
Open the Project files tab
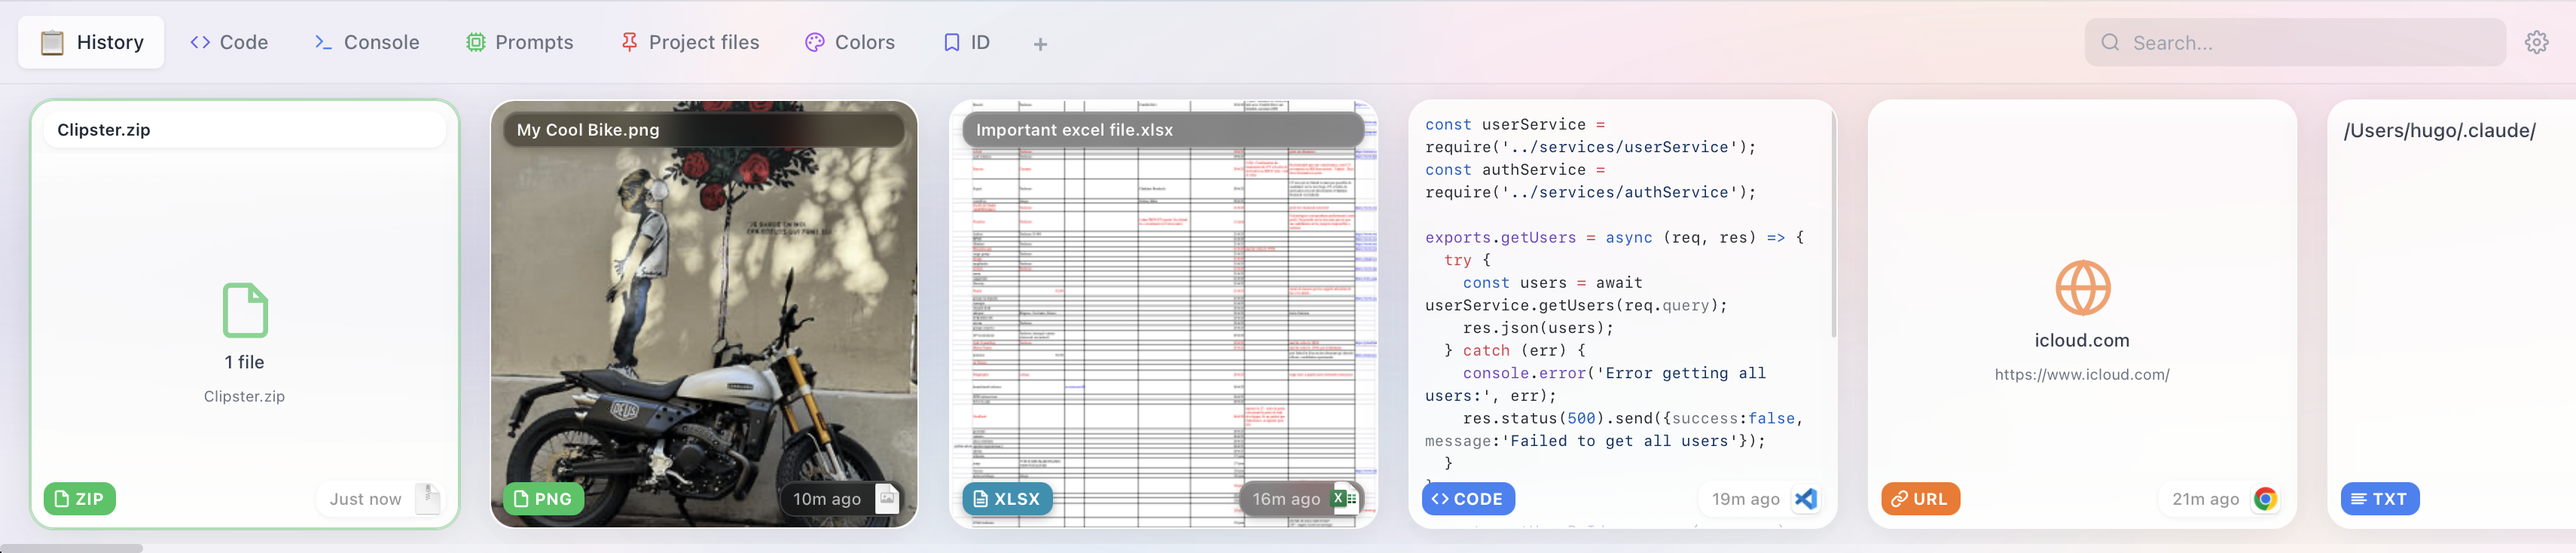click(690, 42)
